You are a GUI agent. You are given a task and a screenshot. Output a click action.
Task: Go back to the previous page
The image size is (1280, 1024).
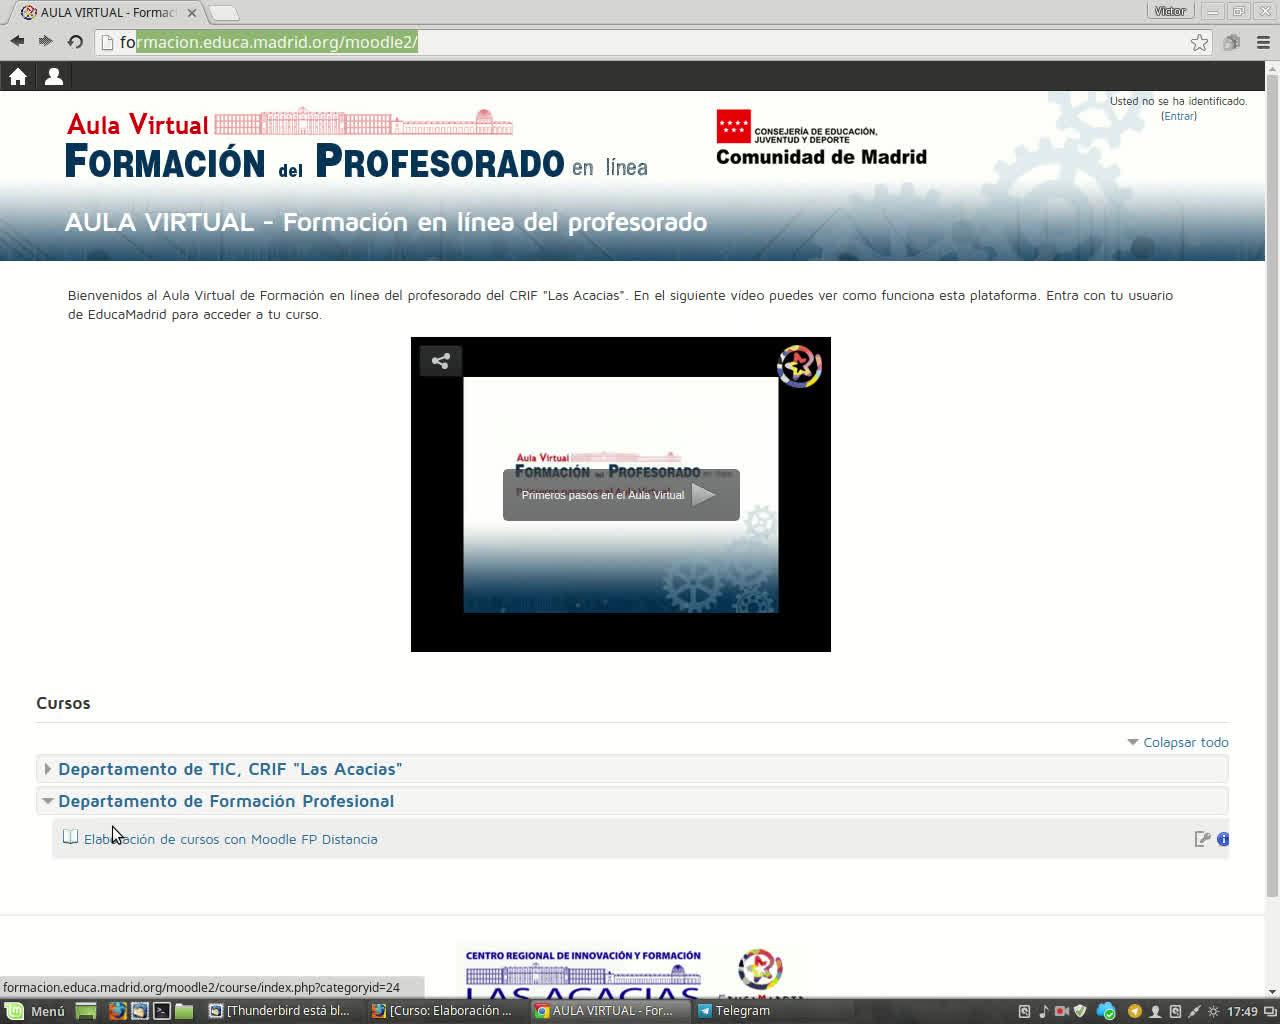(17, 41)
